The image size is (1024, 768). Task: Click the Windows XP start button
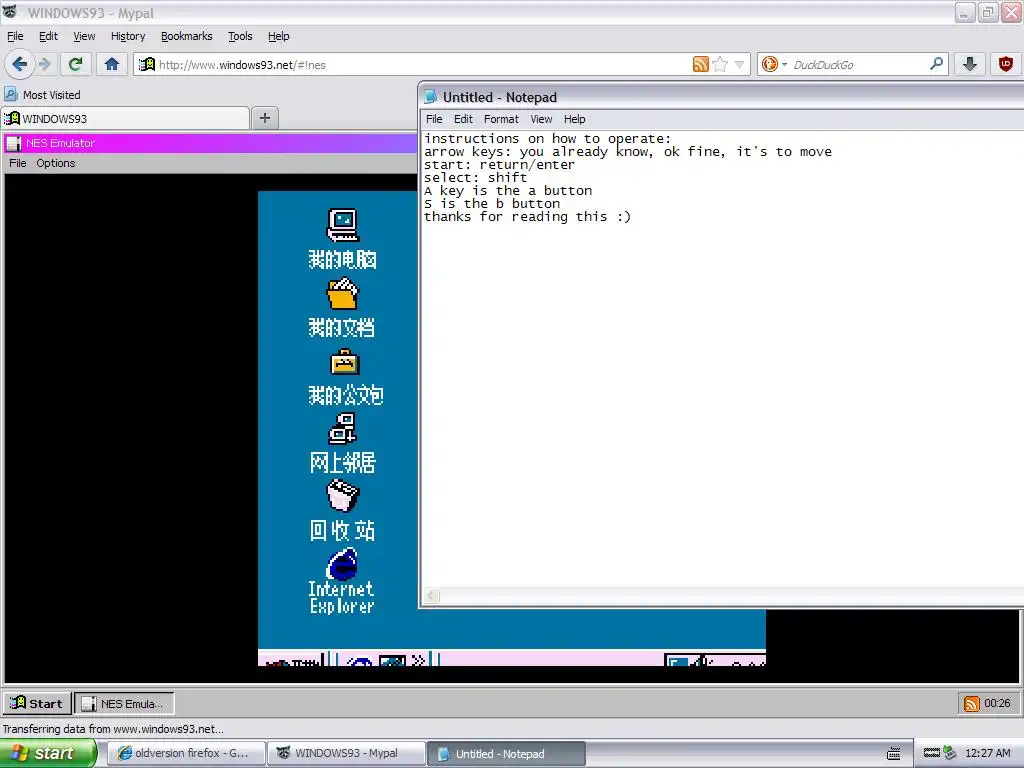[48, 753]
